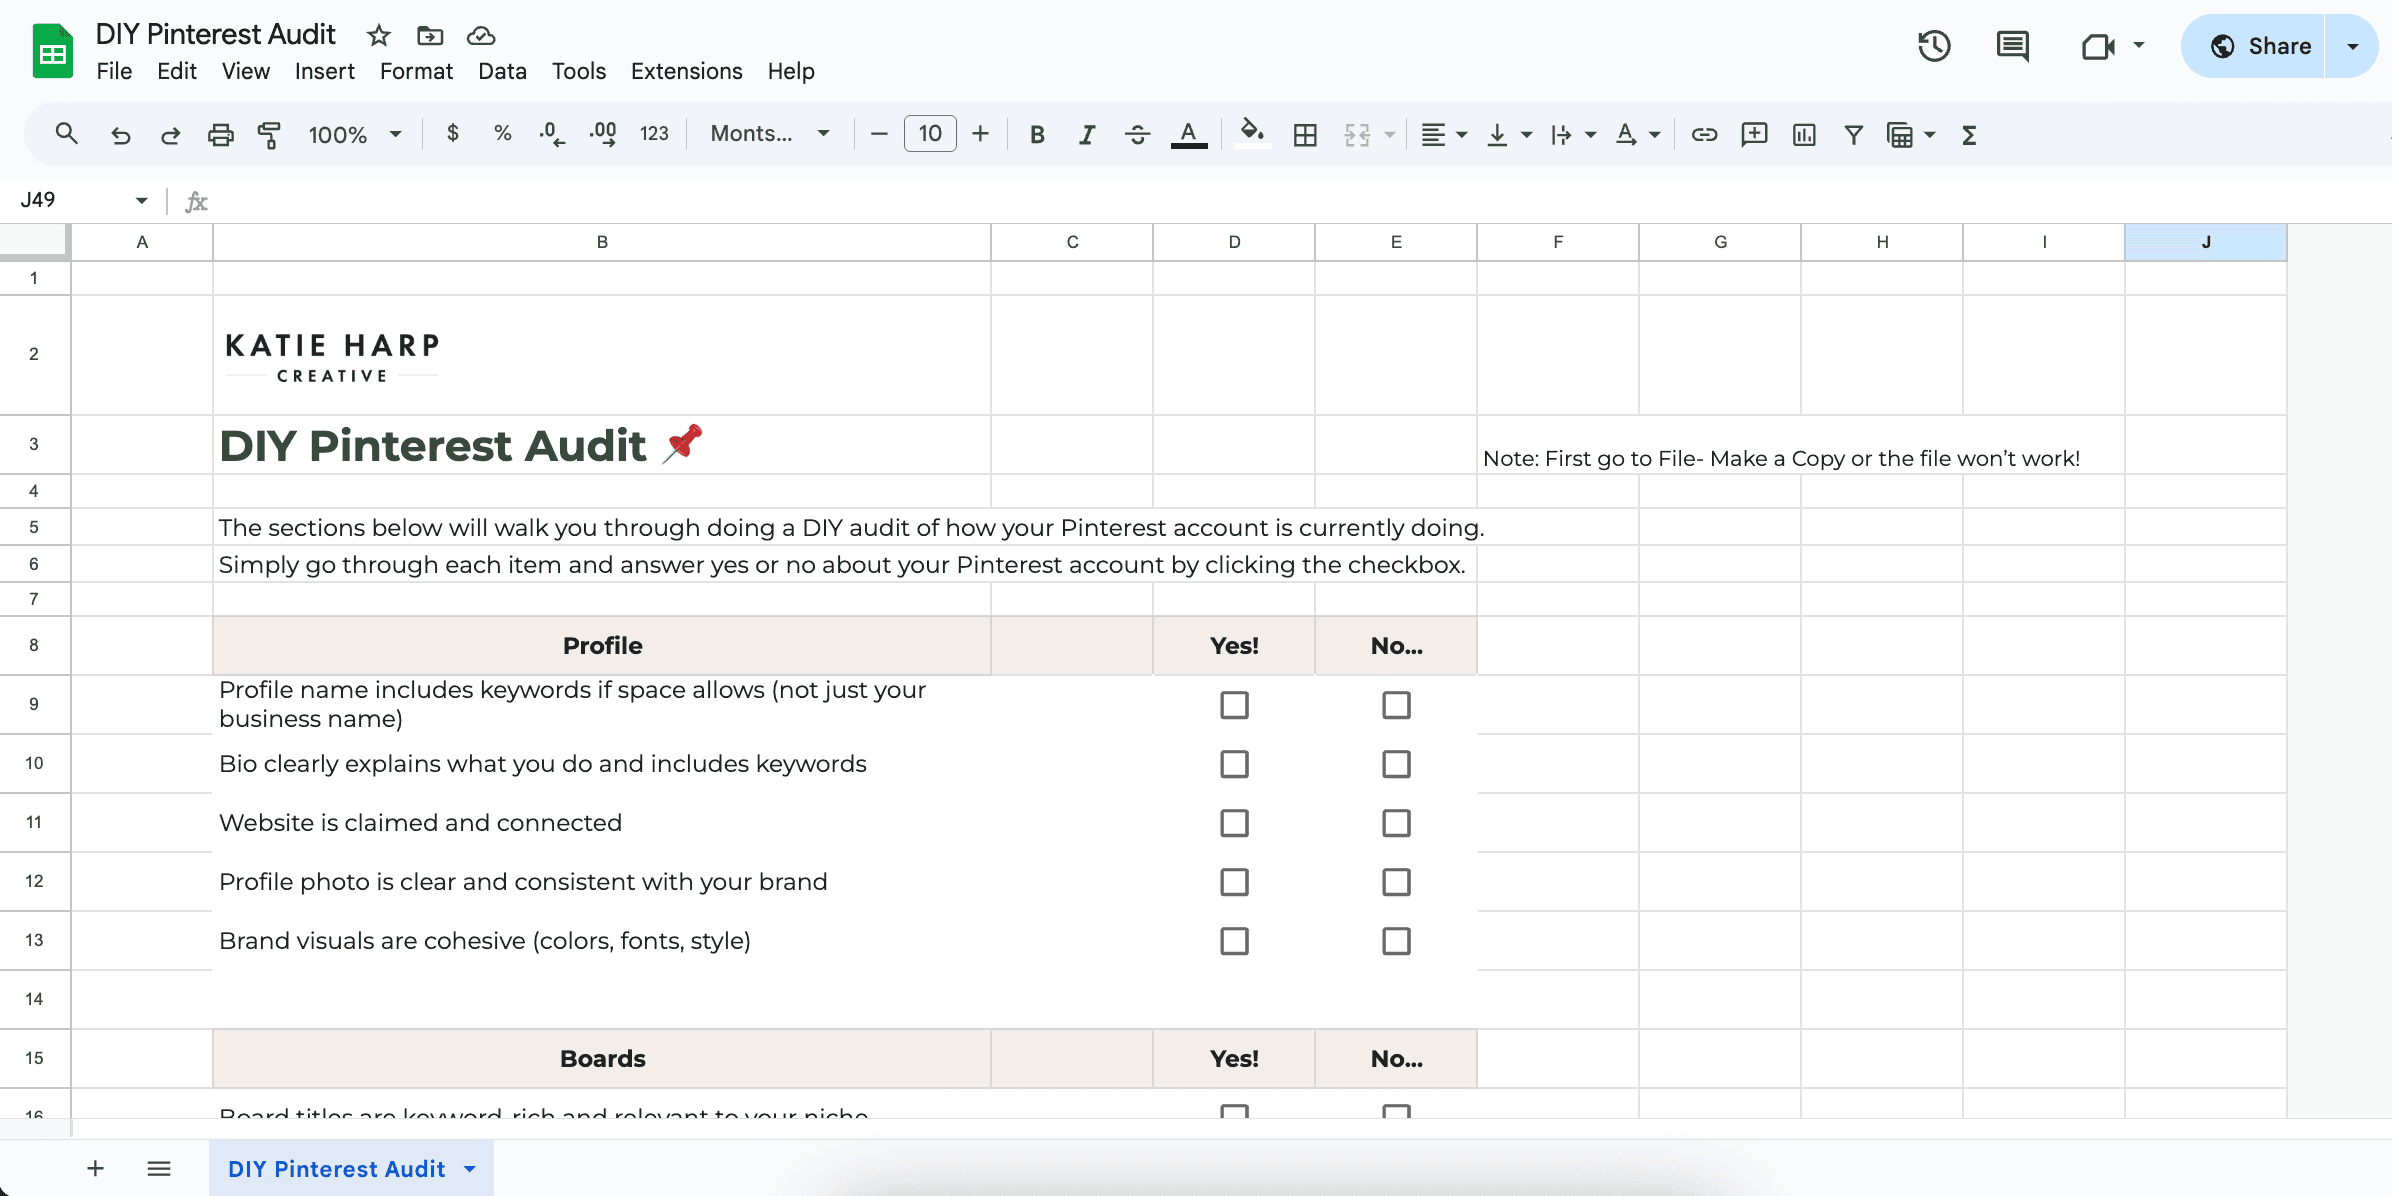Toggle bold formatting
The image size is (2392, 1196).
click(1037, 134)
